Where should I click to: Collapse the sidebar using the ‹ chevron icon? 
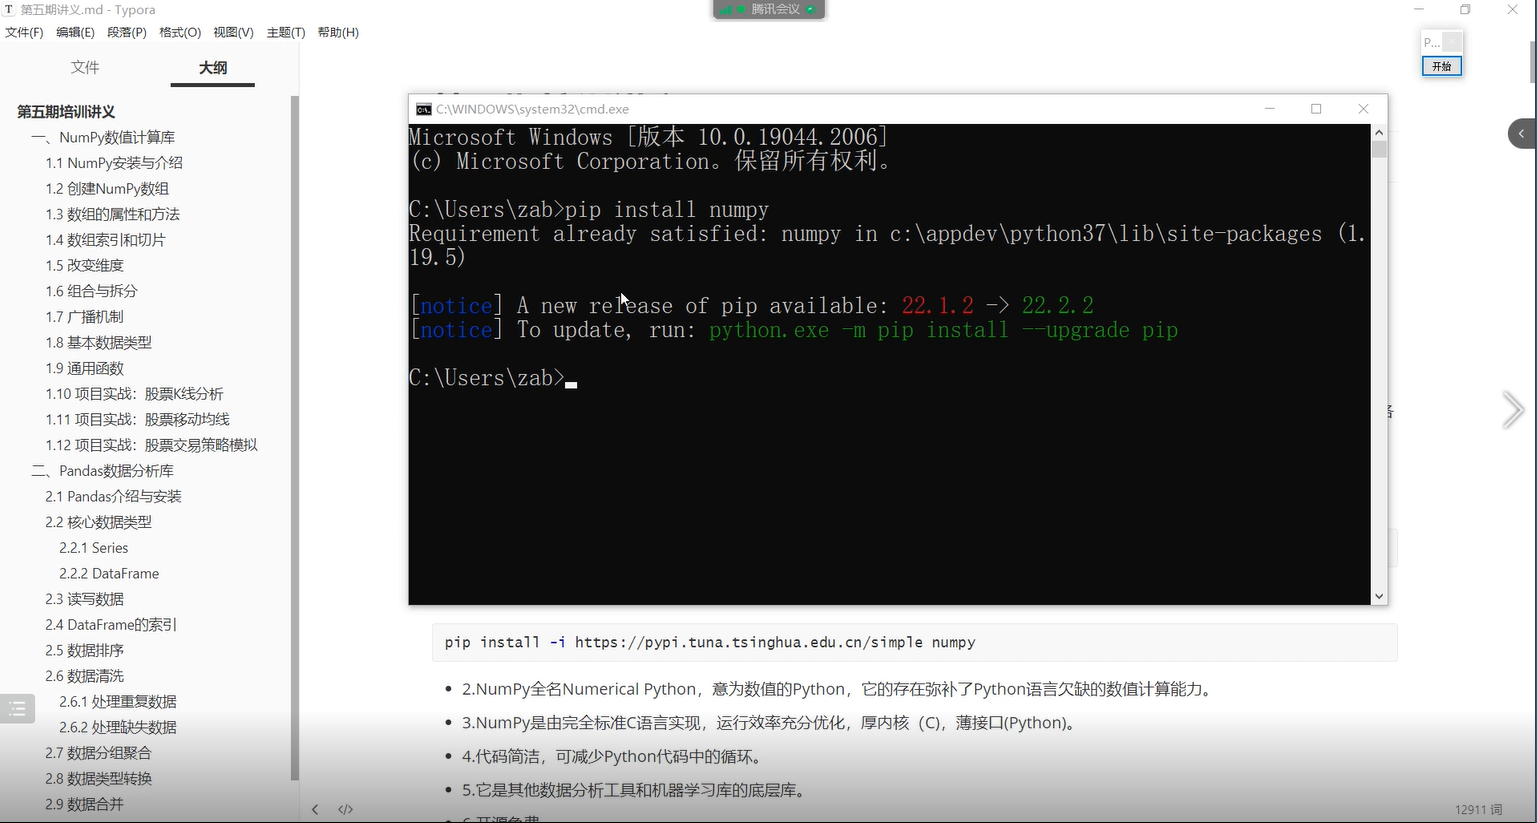[315, 809]
